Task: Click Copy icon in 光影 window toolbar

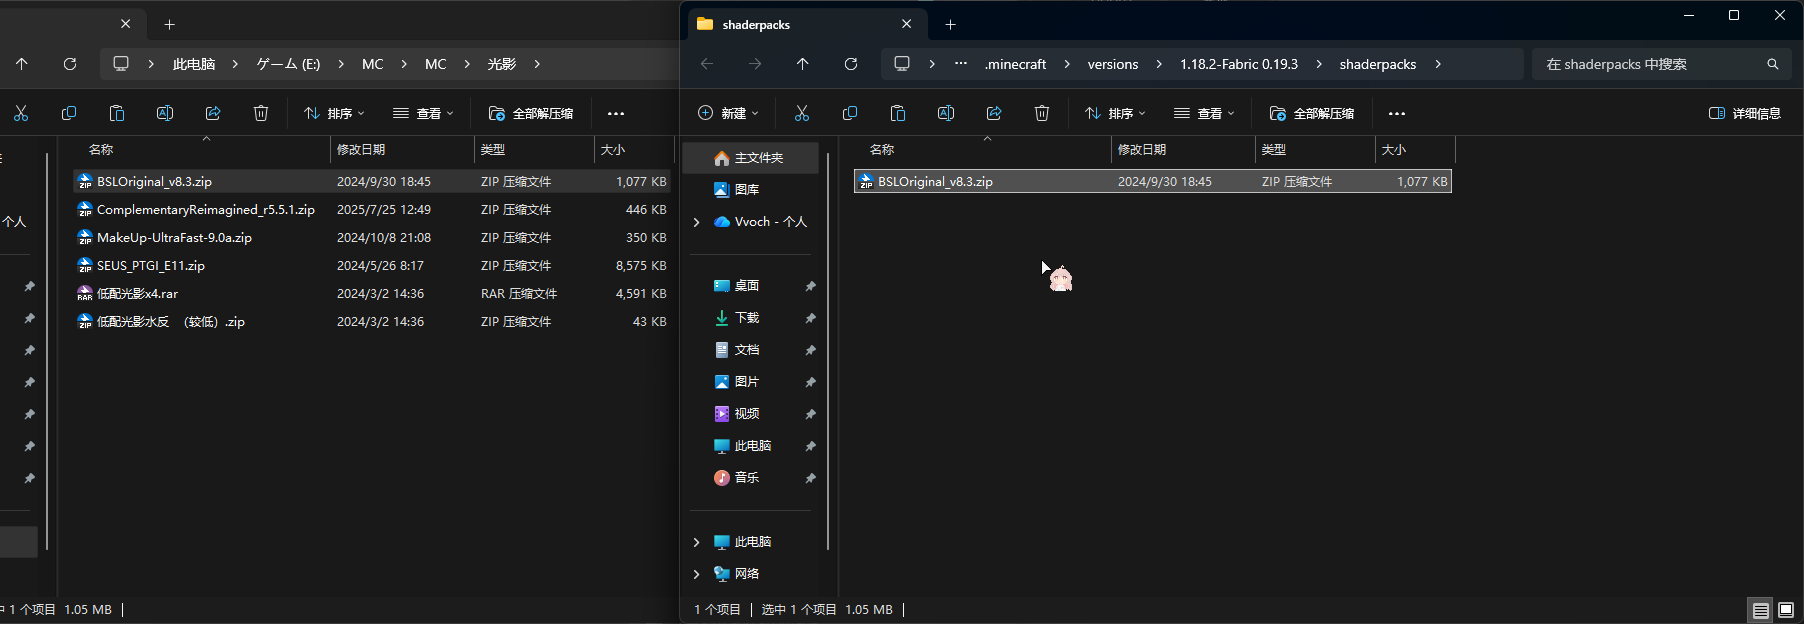Action: 69,113
